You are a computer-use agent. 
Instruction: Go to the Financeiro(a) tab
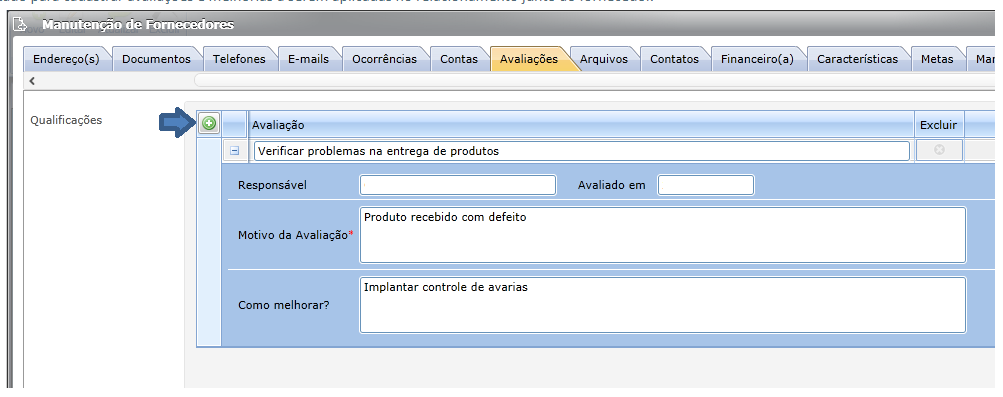pyautogui.click(x=757, y=59)
